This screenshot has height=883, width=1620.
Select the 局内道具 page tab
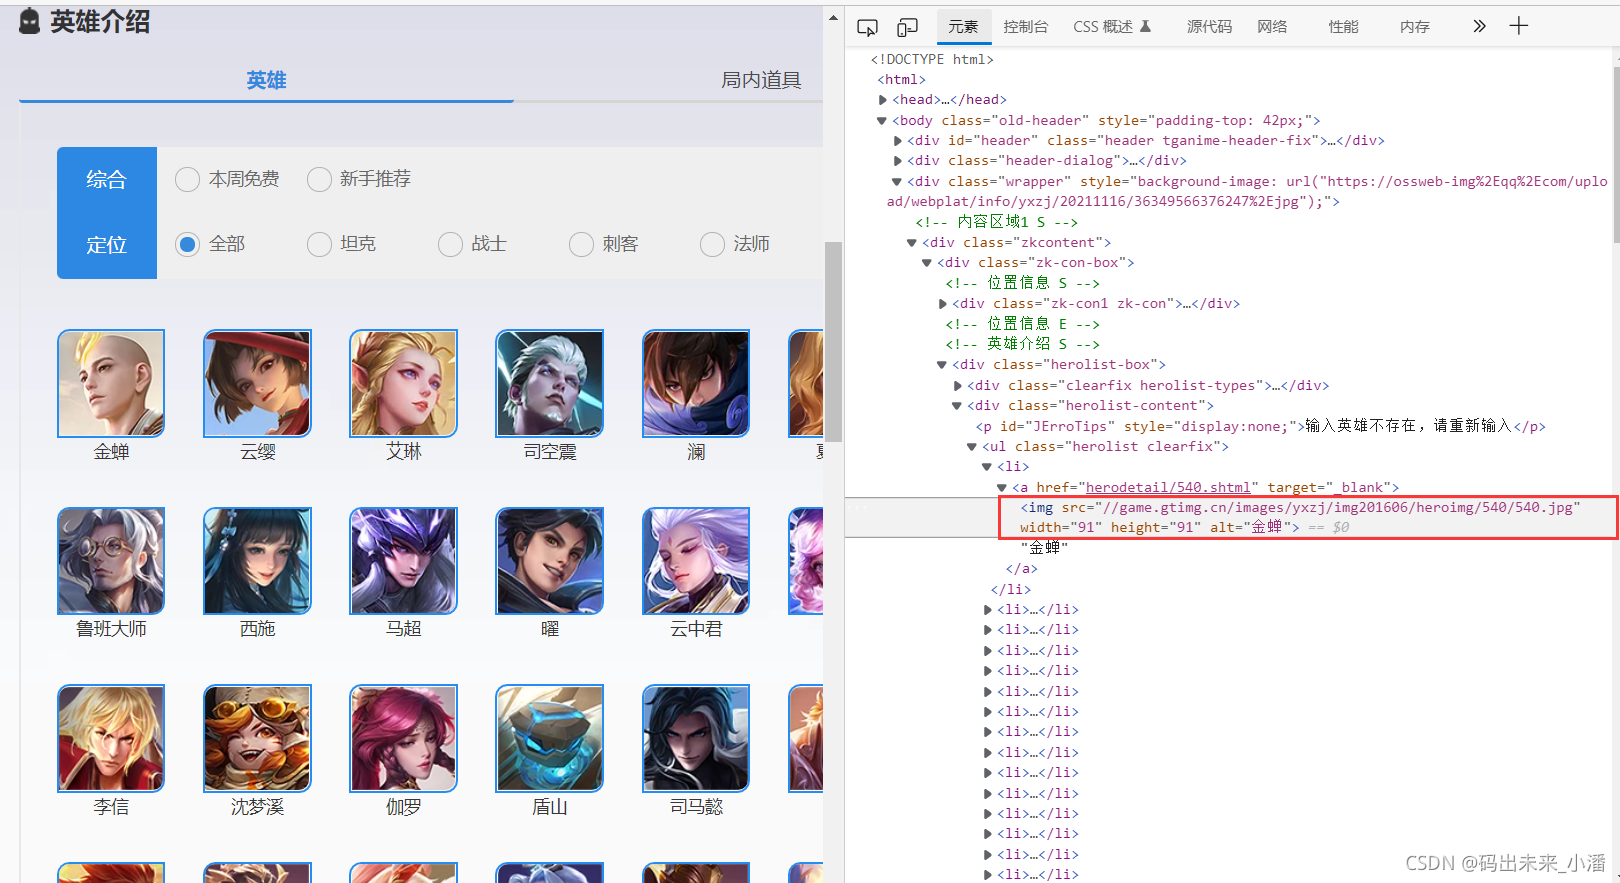pos(761,80)
